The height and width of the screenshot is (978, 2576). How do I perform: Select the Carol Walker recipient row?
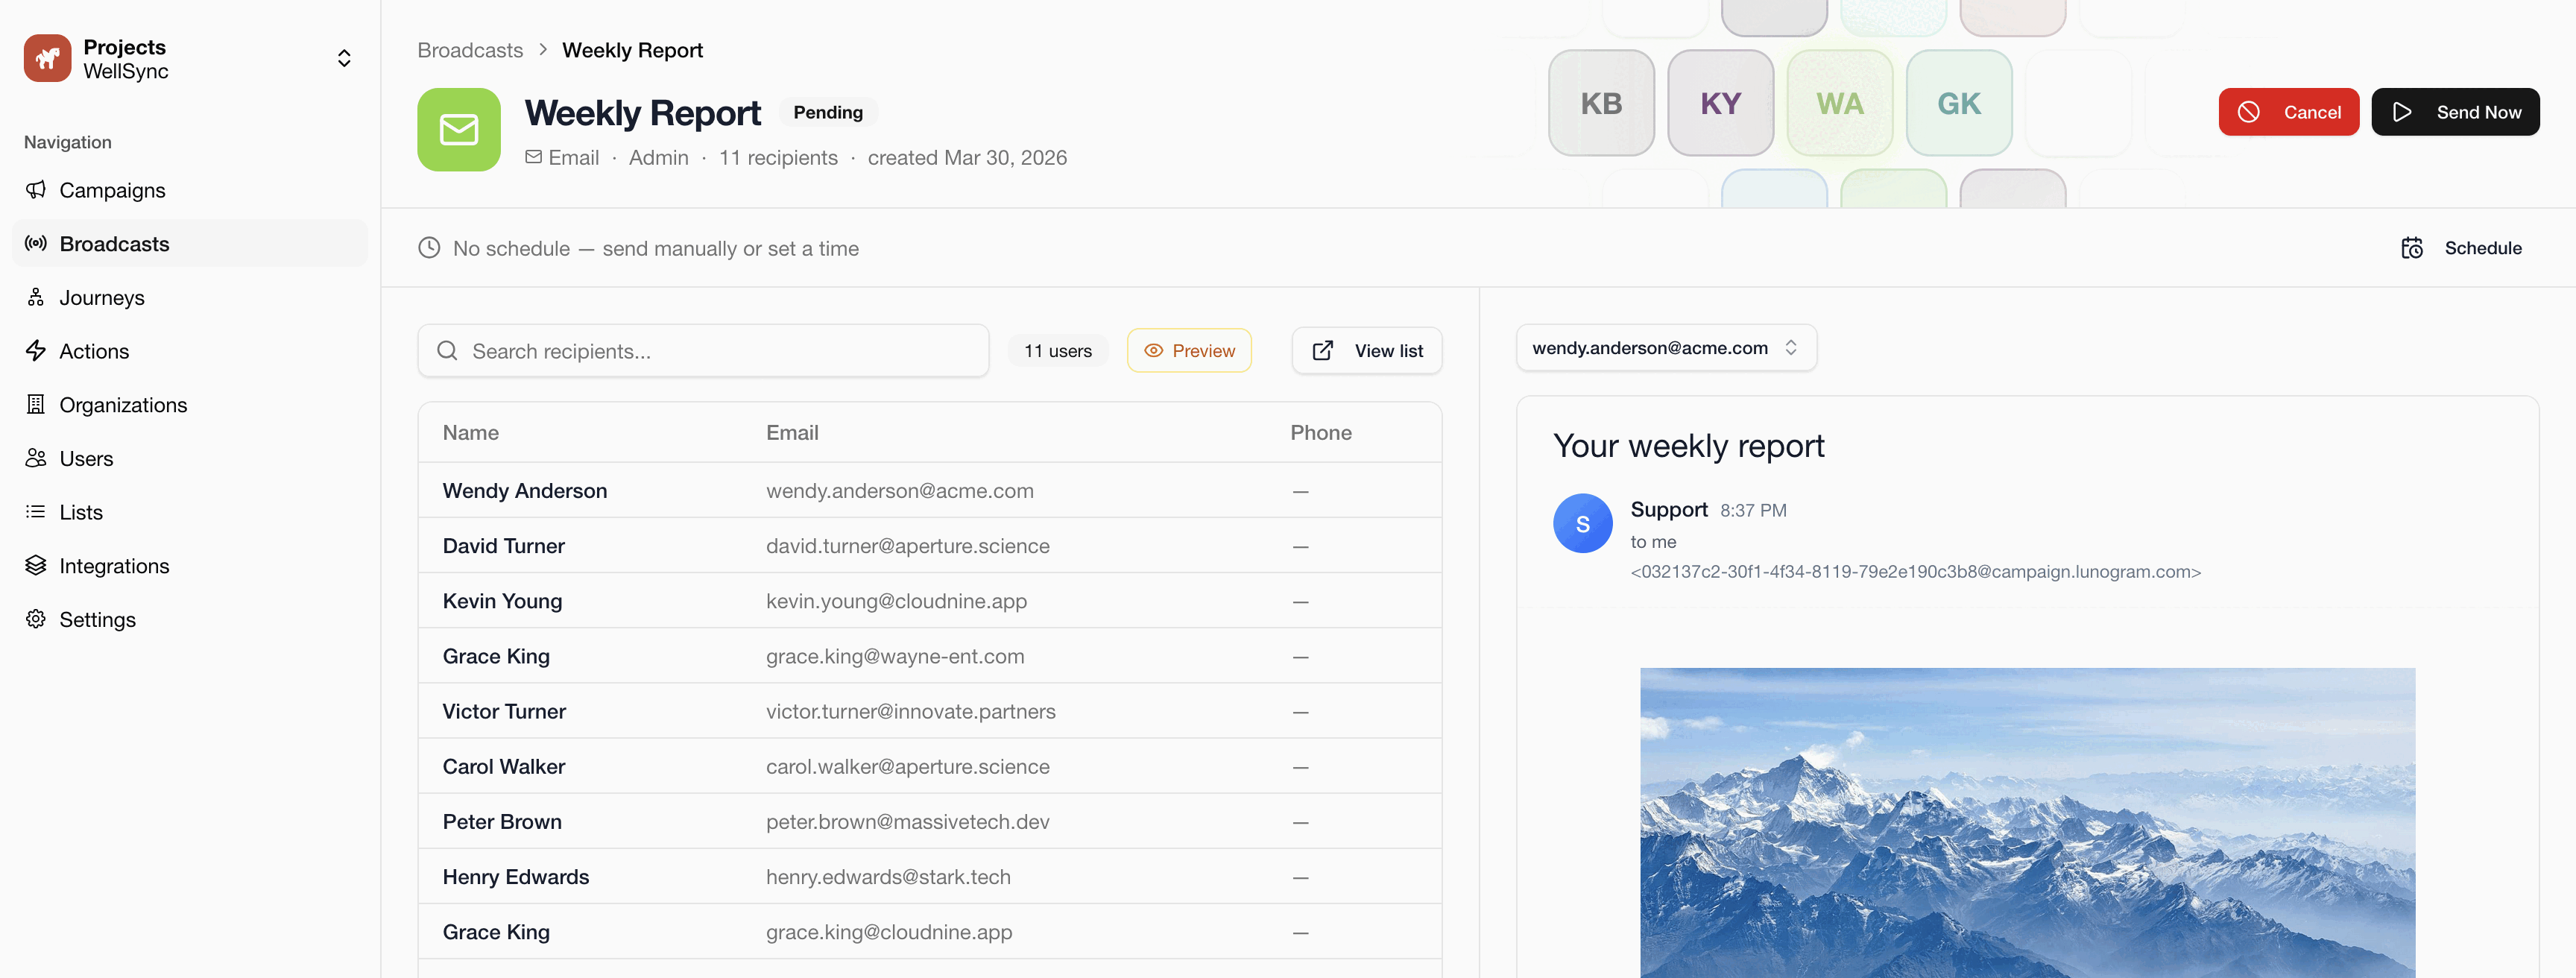click(x=930, y=766)
